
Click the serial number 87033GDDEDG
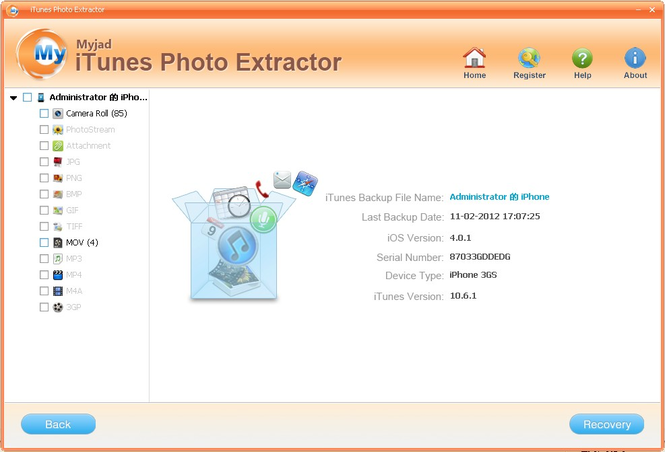480,257
